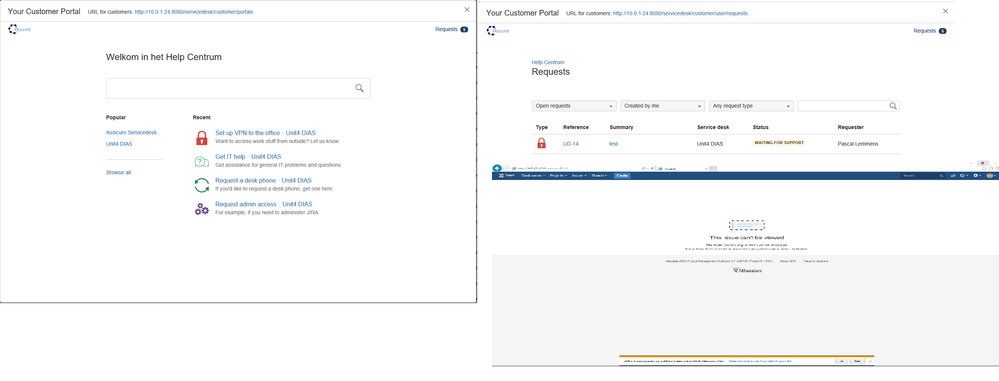The height and width of the screenshot is (381, 999).
Task: Click the Help Centrum breadcrumb link
Action: point(548,62)
